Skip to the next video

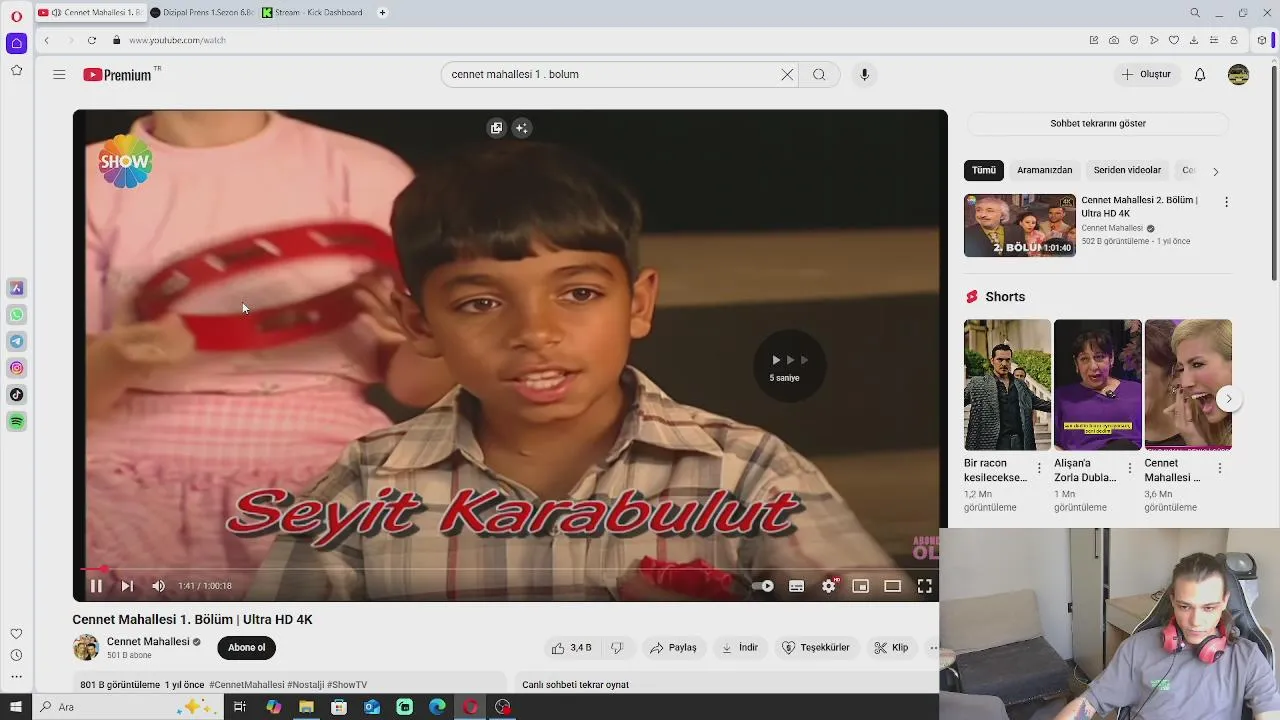click(x=127, y=586)
